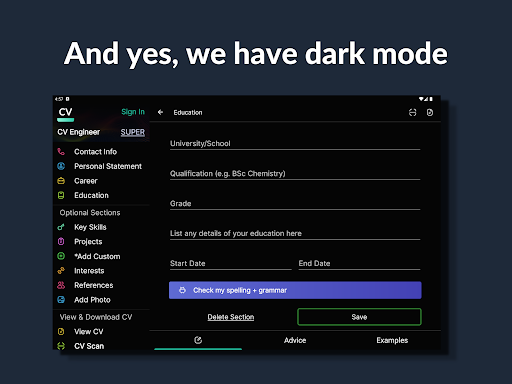
Task: Open the CV scan icon in top bar
Action: click(413, 112)
